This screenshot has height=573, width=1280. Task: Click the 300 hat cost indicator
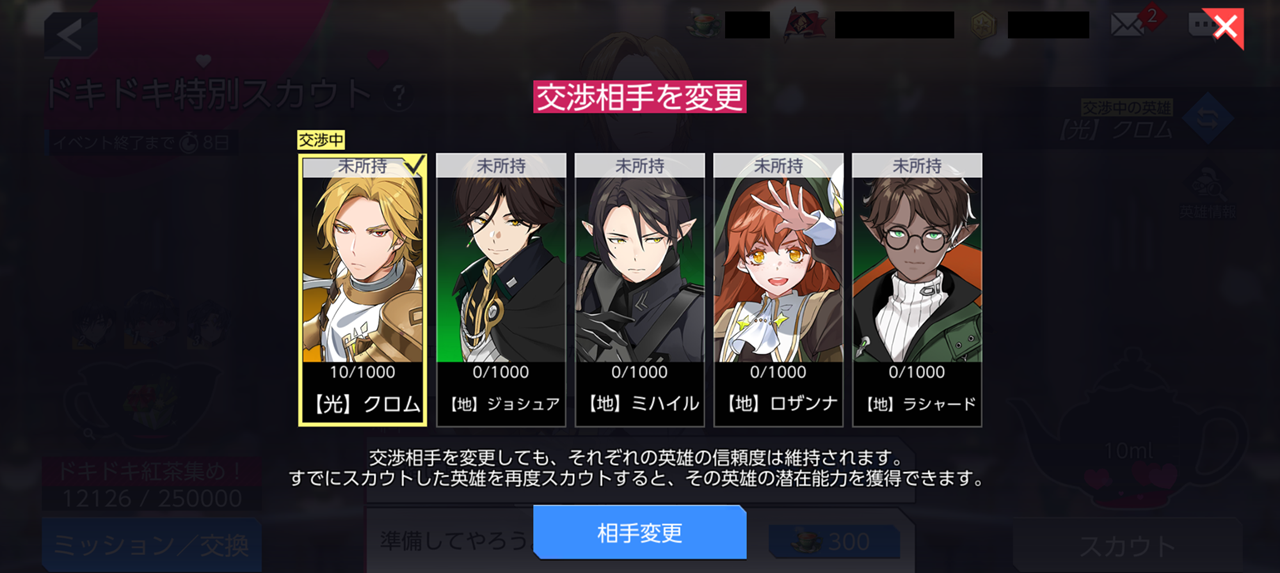tap(834, 542)
